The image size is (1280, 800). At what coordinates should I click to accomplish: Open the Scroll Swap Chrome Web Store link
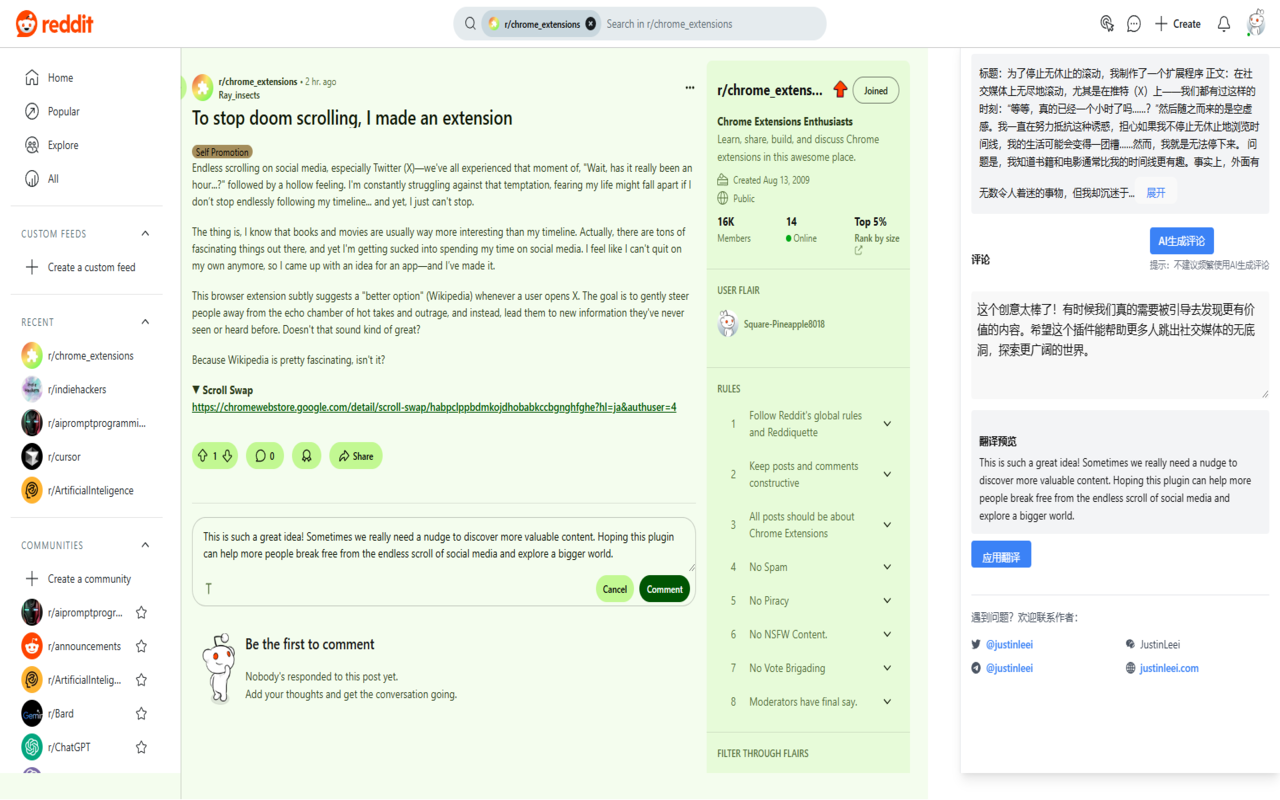coord(434,407)
